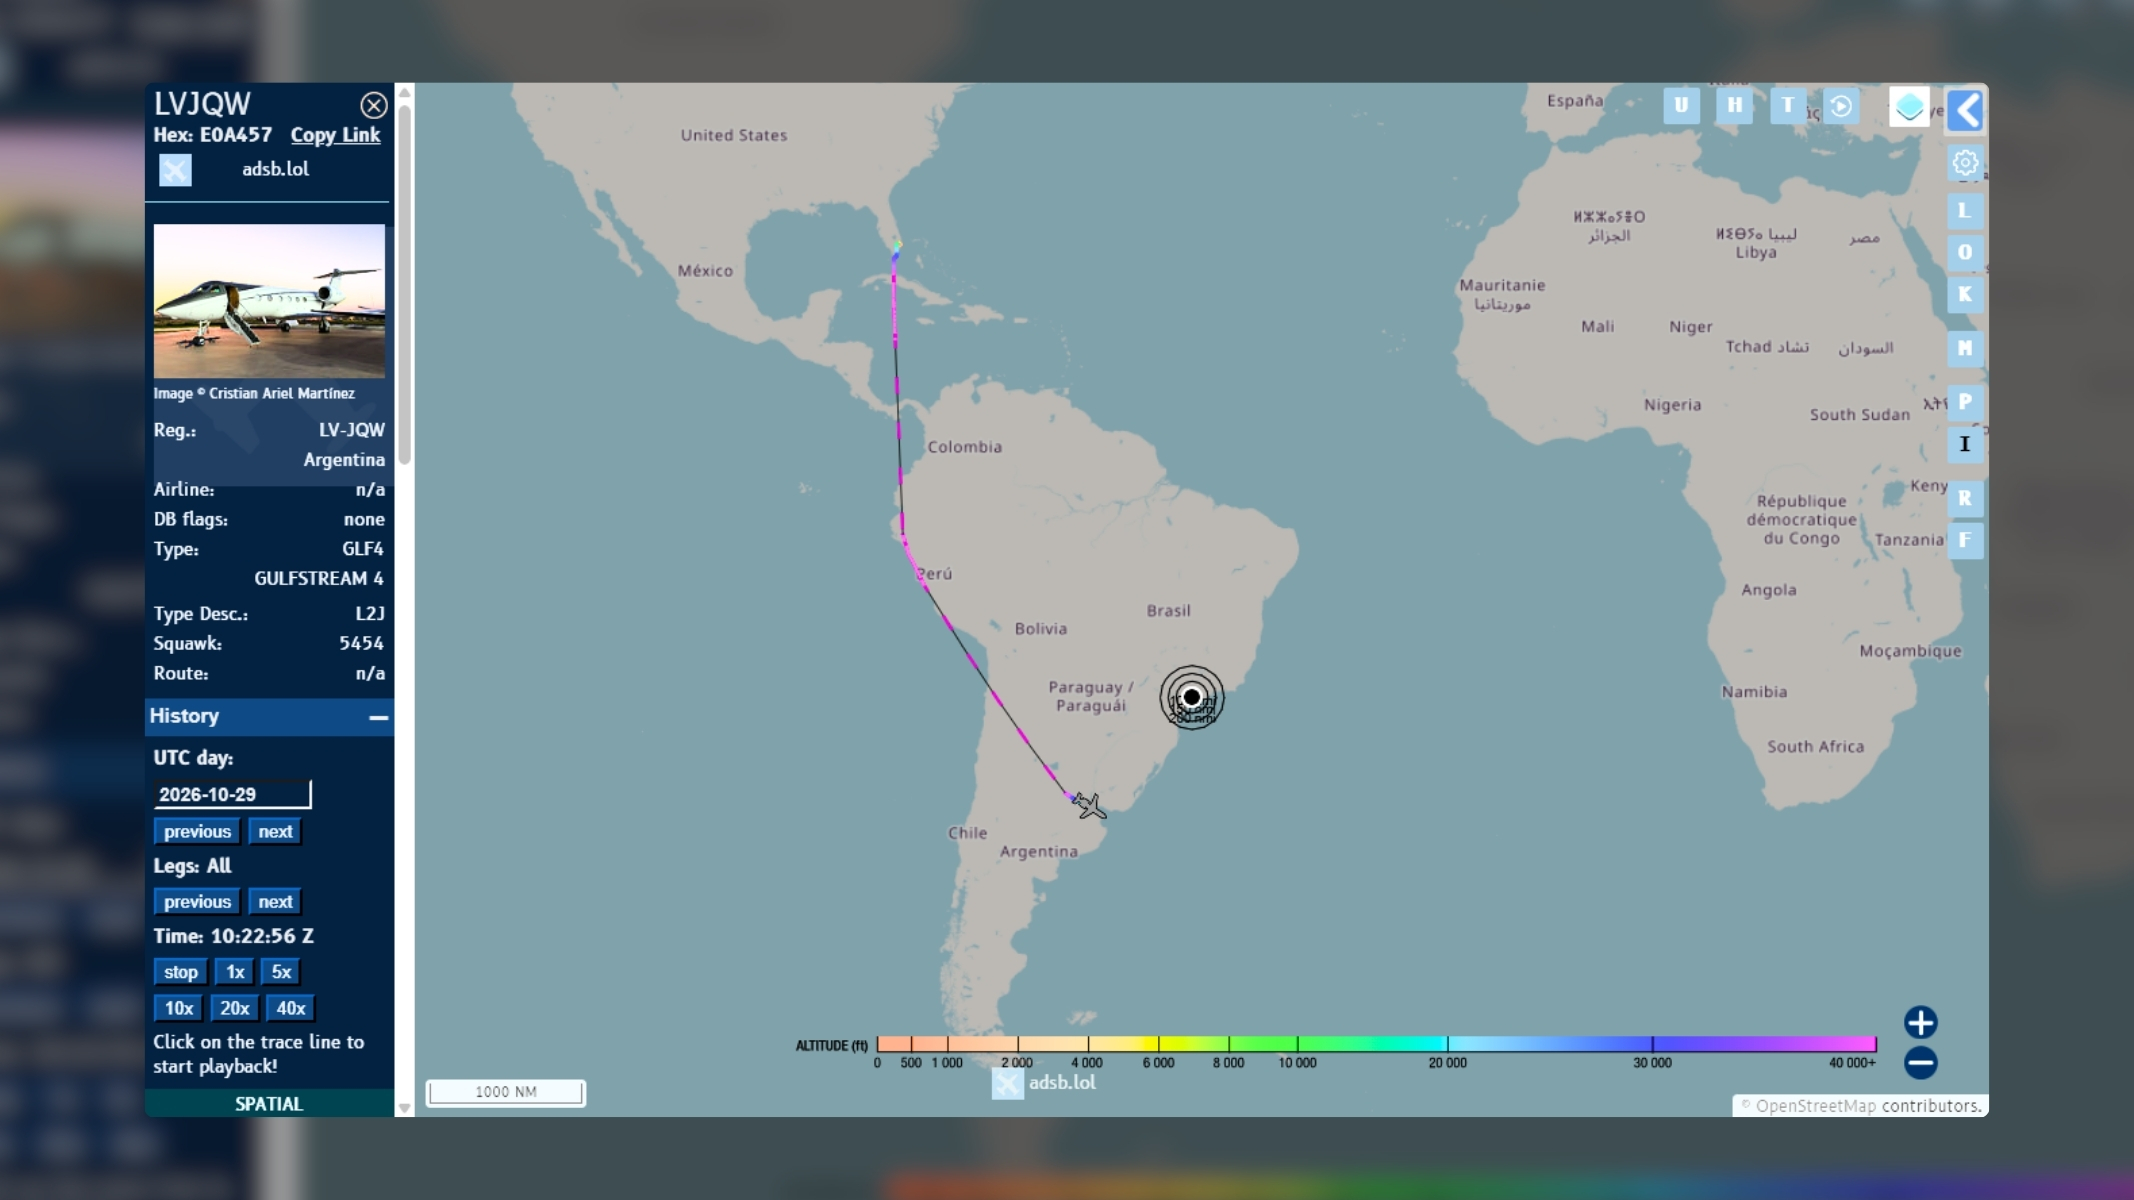
Task: Toggle the U button on map toolbar
Action: click(1681, 105)
